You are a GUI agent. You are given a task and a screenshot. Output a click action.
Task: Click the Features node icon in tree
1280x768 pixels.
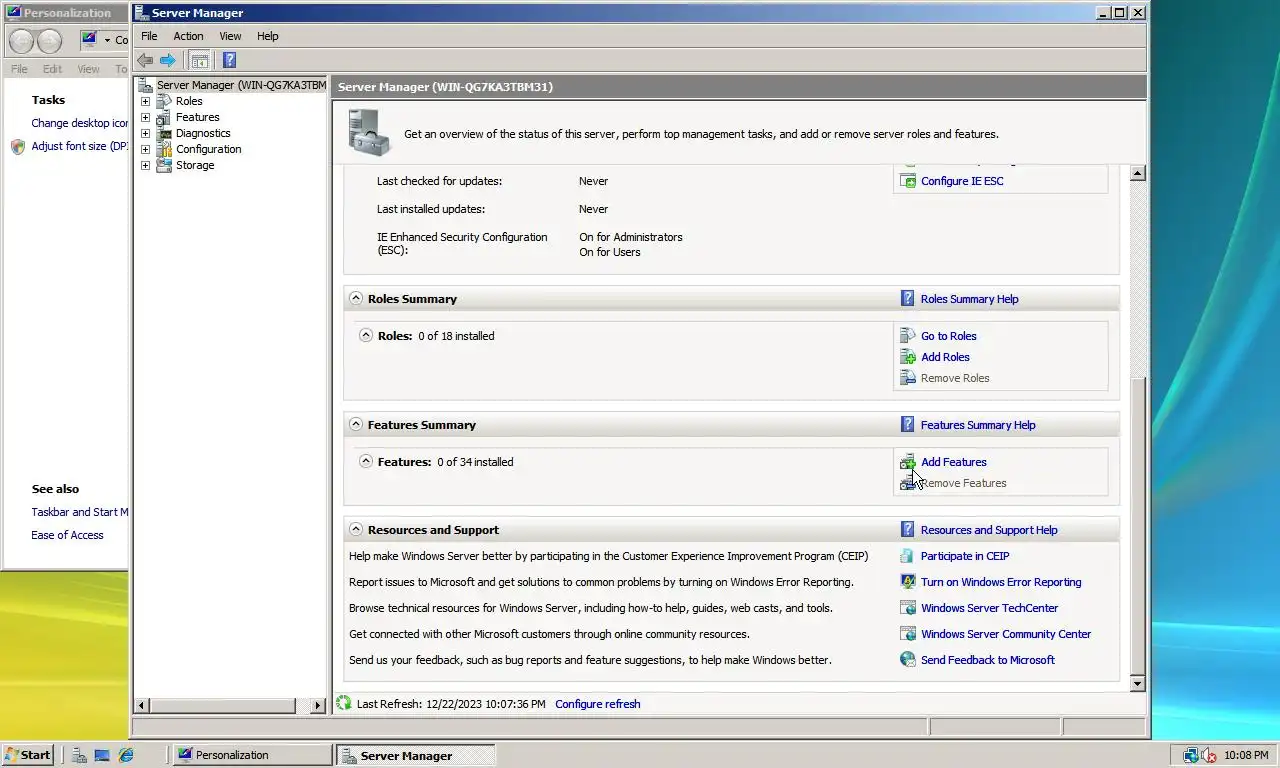[164, 117]
